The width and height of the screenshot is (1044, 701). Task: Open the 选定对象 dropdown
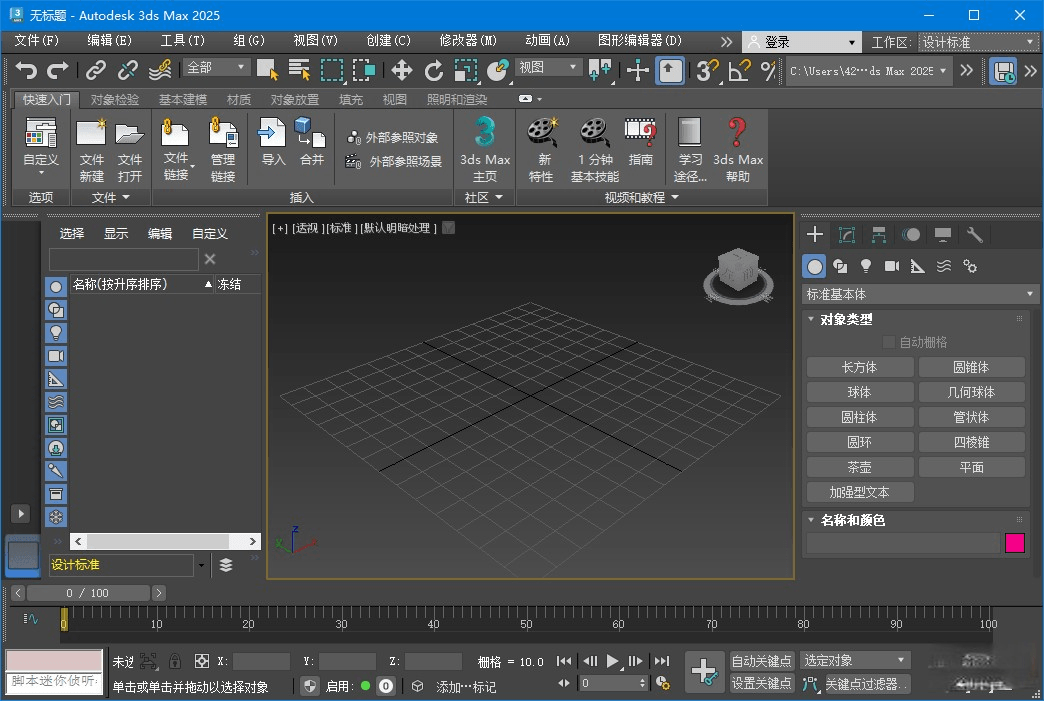pyautogui.click(x=853, y=660)
